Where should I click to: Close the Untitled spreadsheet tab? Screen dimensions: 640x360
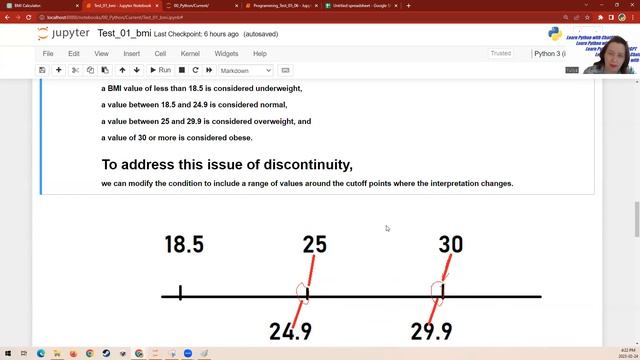tap(396, 6)
